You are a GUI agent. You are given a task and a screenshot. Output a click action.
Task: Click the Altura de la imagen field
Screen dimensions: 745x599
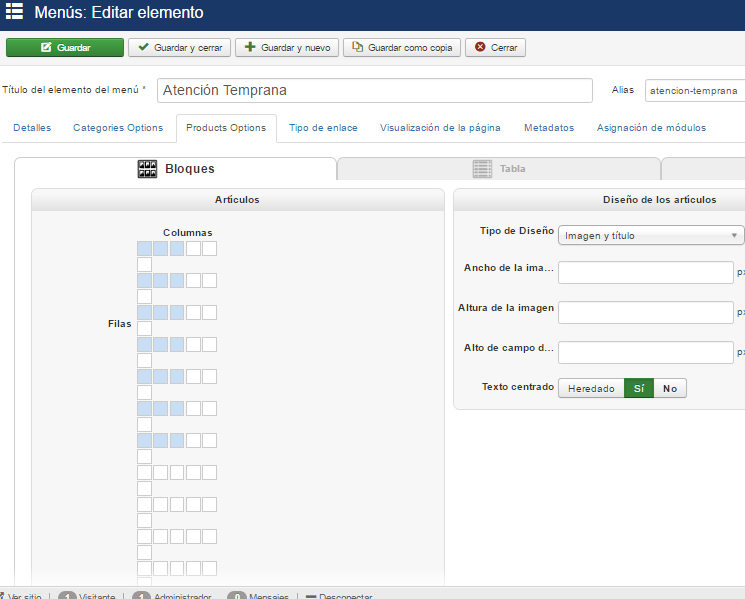[x=646, y=312]
